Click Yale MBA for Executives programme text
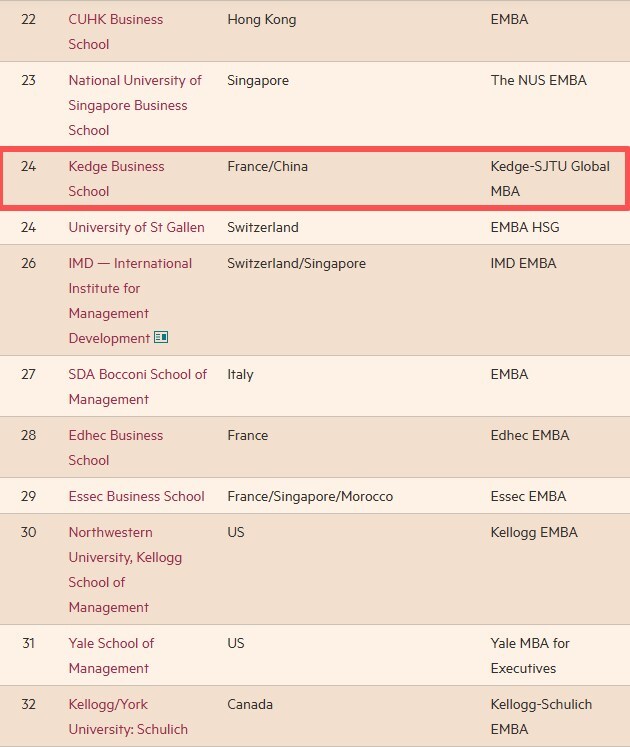The height and width of the screenshot is (747, 630). tap(530, 655)
